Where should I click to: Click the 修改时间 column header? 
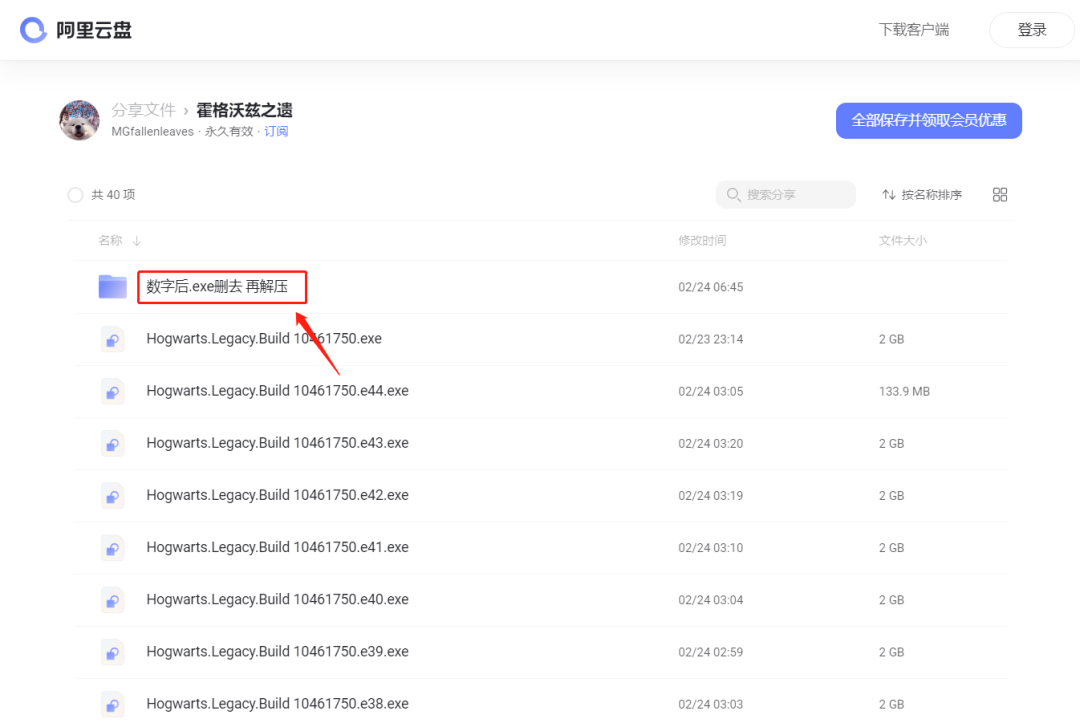pyautogui.click(x=702, y=240)
